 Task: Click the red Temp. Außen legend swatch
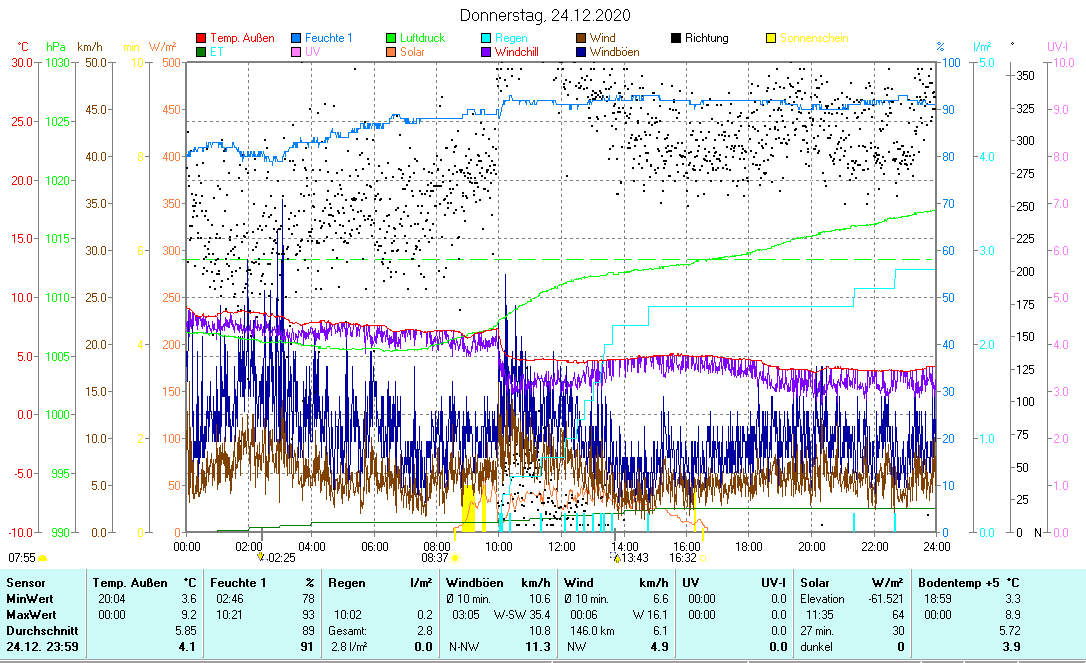click(201, 39)
